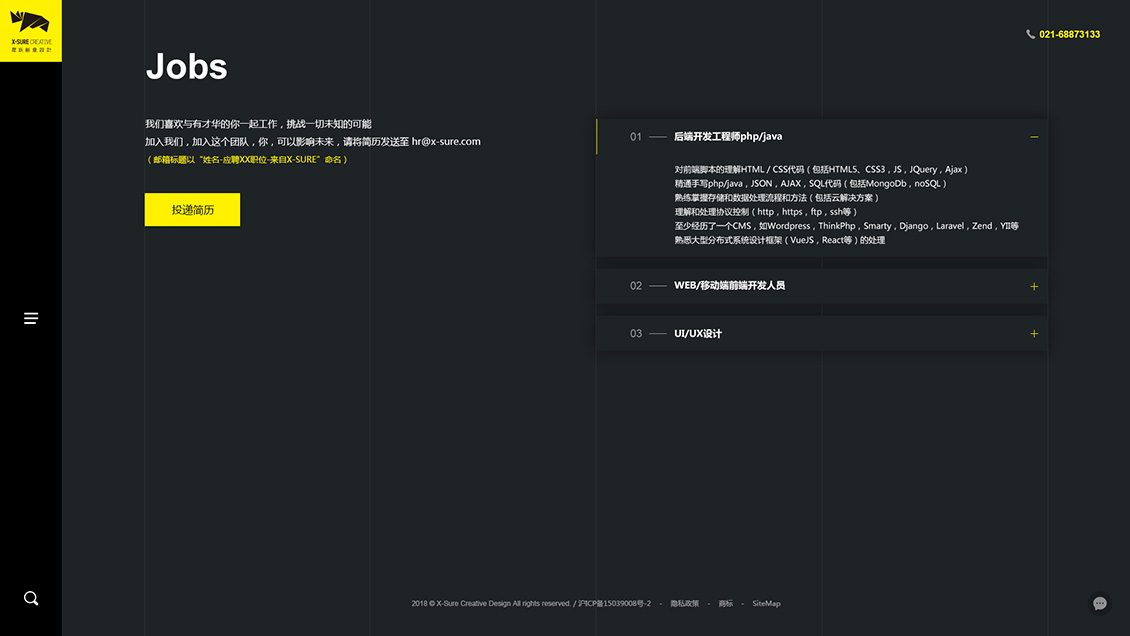Open the chat bubble widget
The image size is (1130, 636).
coord(1100,603)
